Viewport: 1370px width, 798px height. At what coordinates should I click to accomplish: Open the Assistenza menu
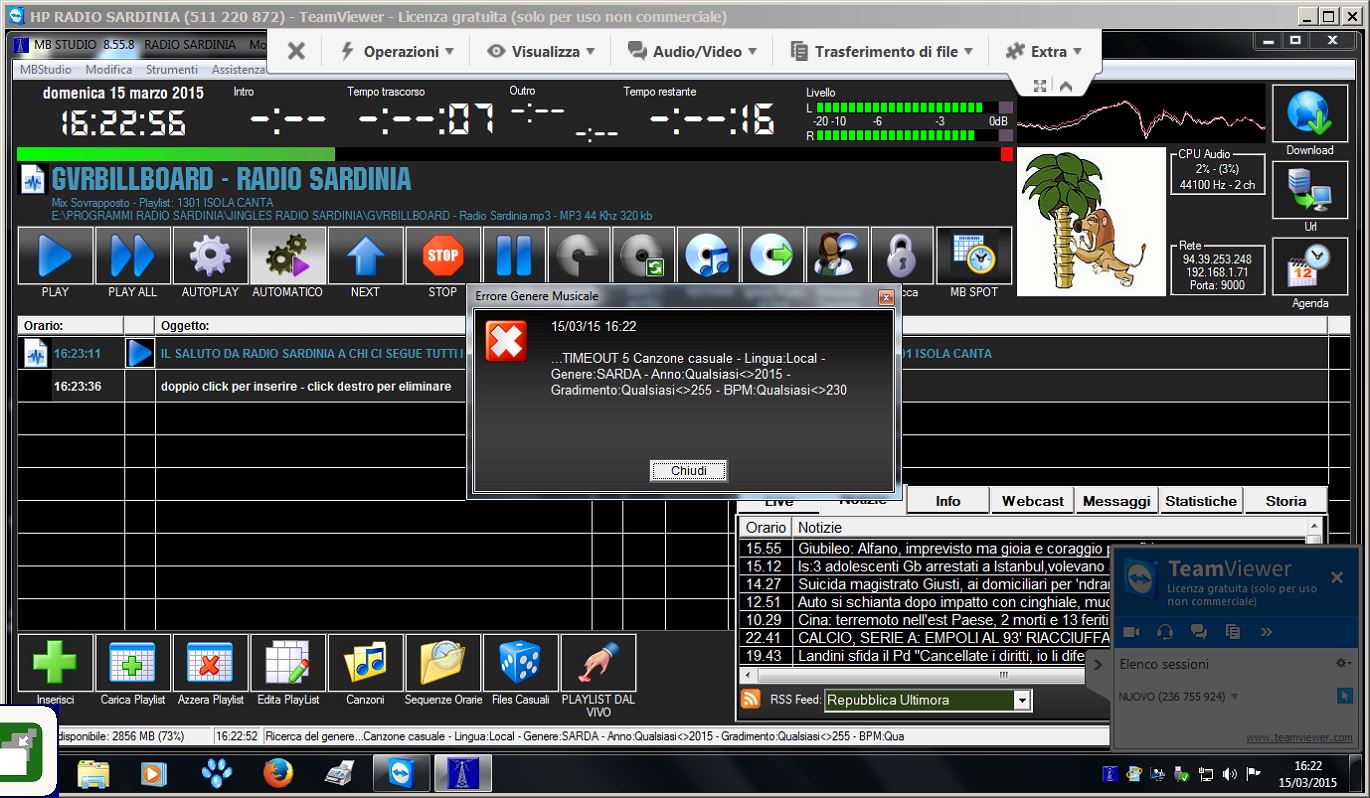pos(238,70)
